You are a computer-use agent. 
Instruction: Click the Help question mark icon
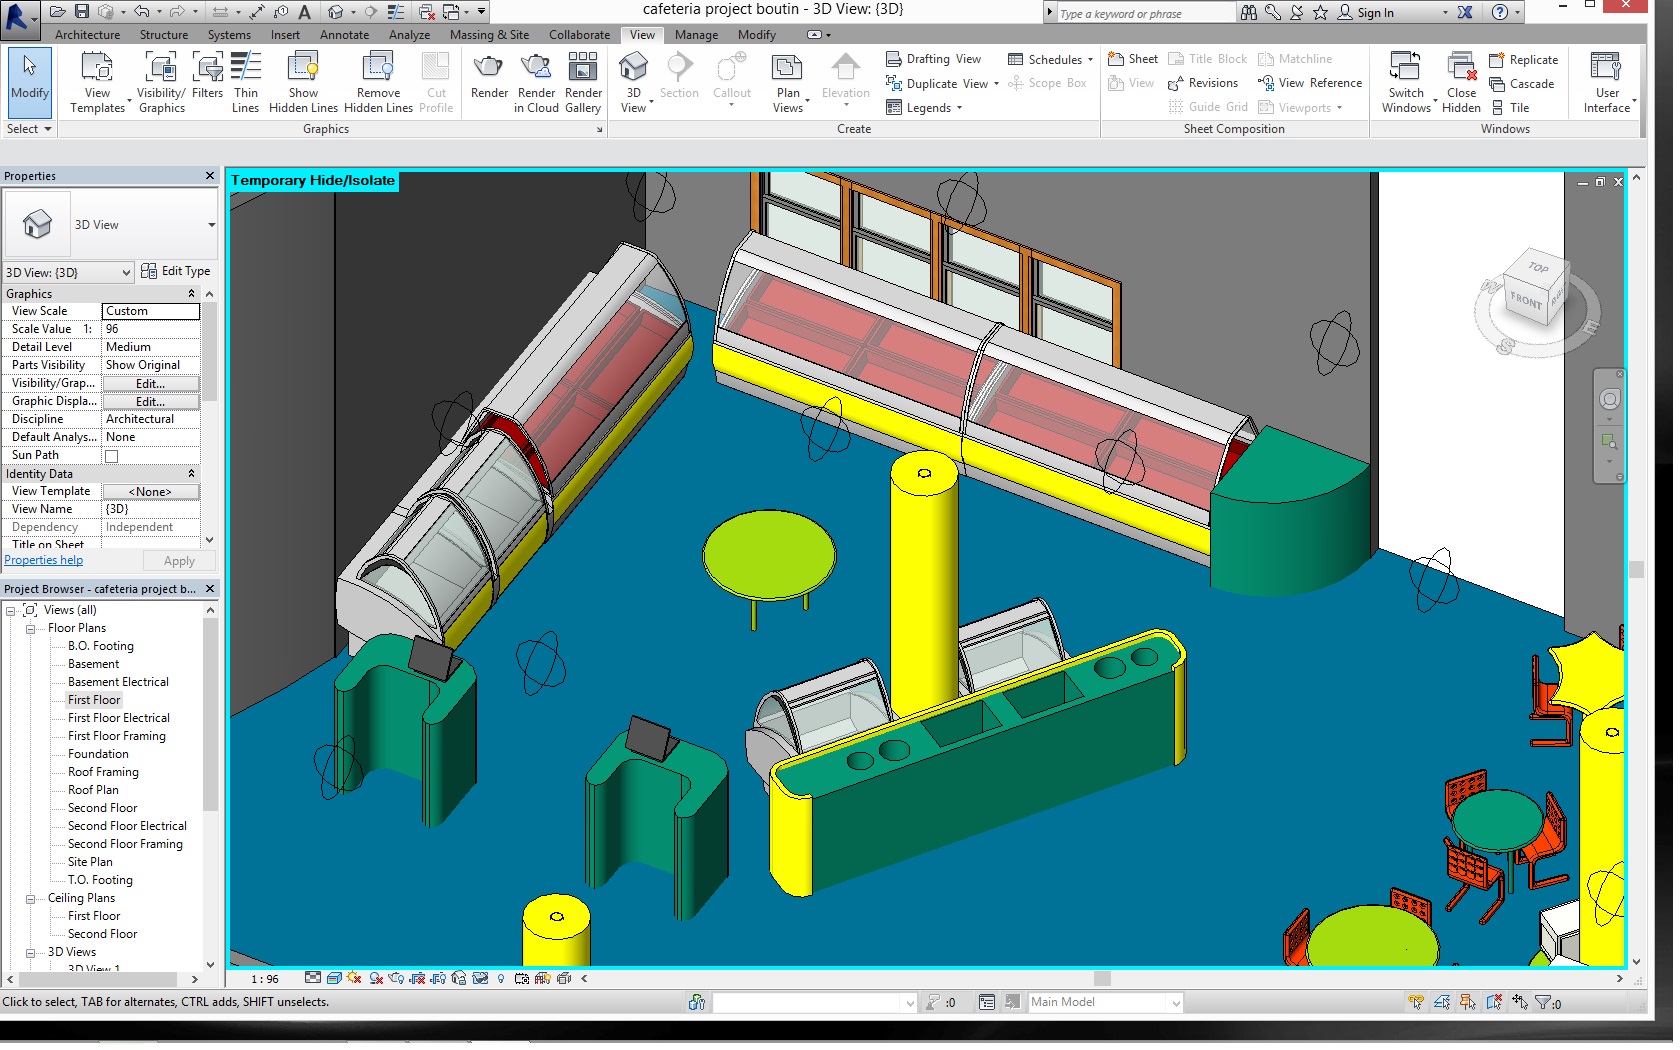(1499, 12)
